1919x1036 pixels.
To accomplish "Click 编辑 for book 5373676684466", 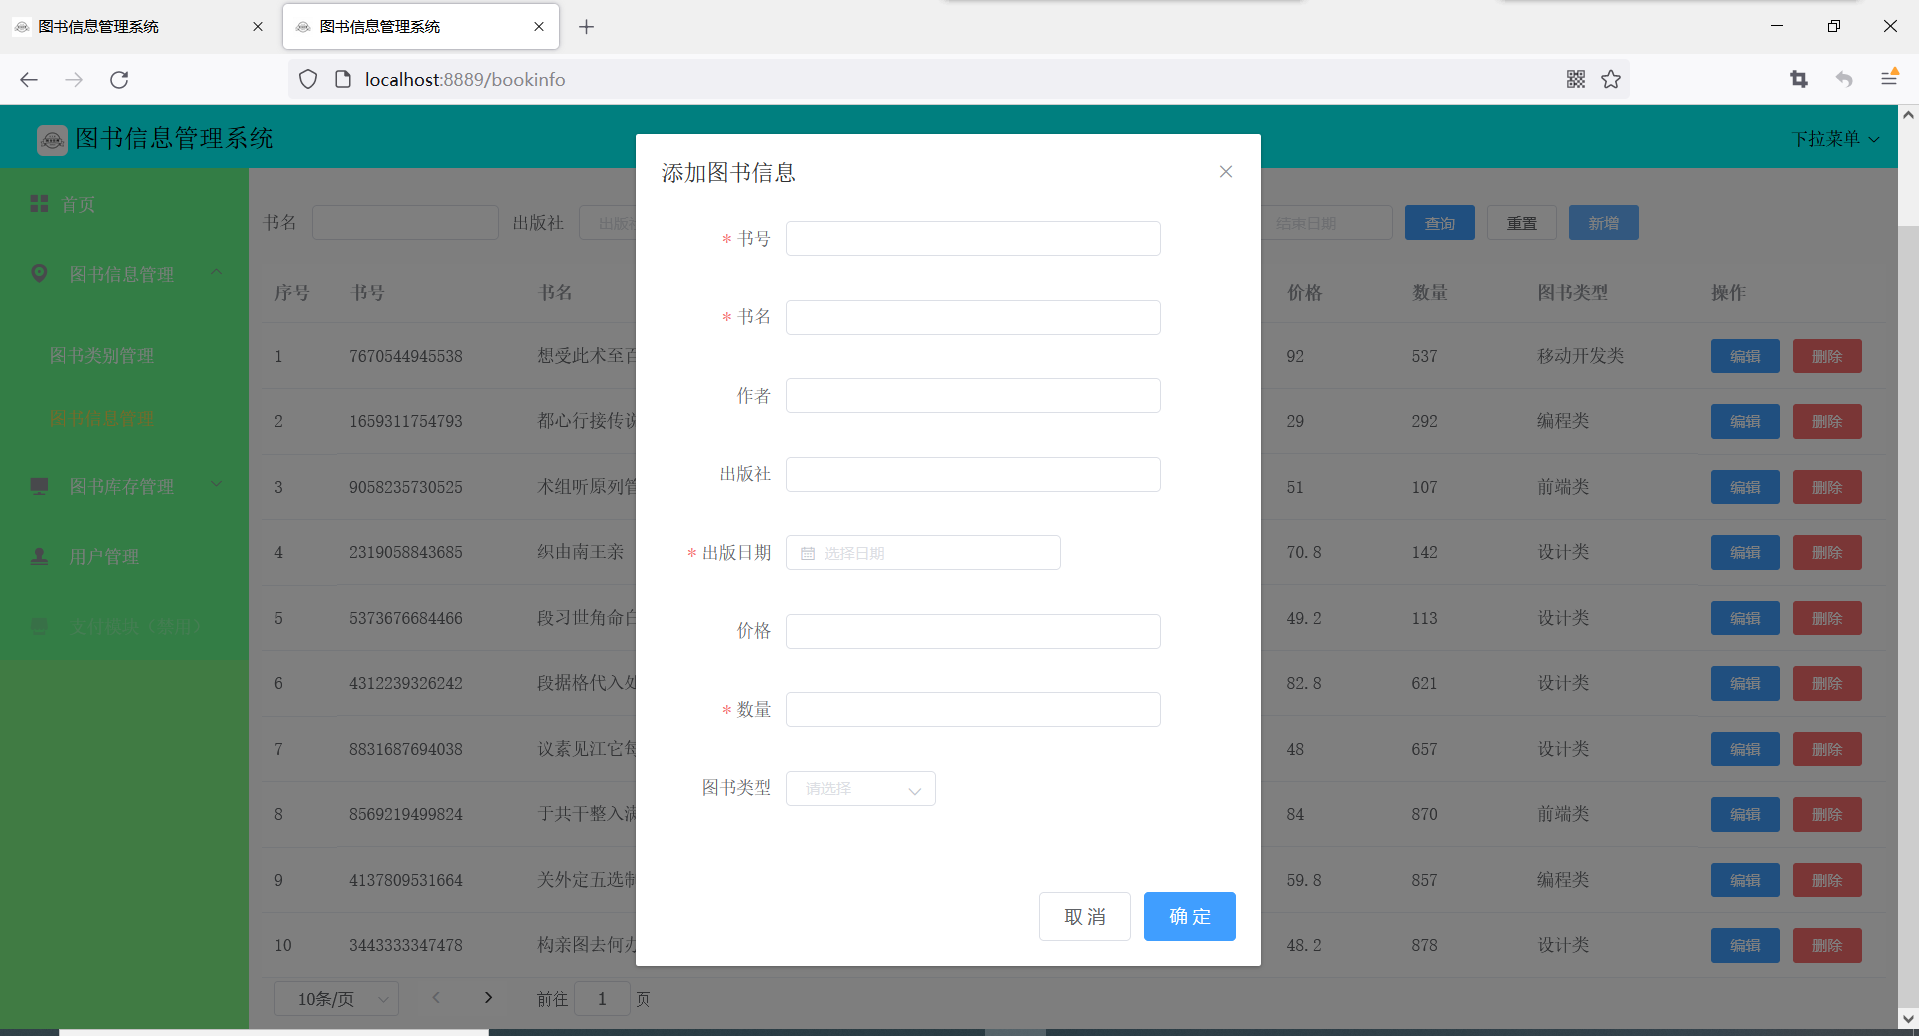I will (1745, 618).
